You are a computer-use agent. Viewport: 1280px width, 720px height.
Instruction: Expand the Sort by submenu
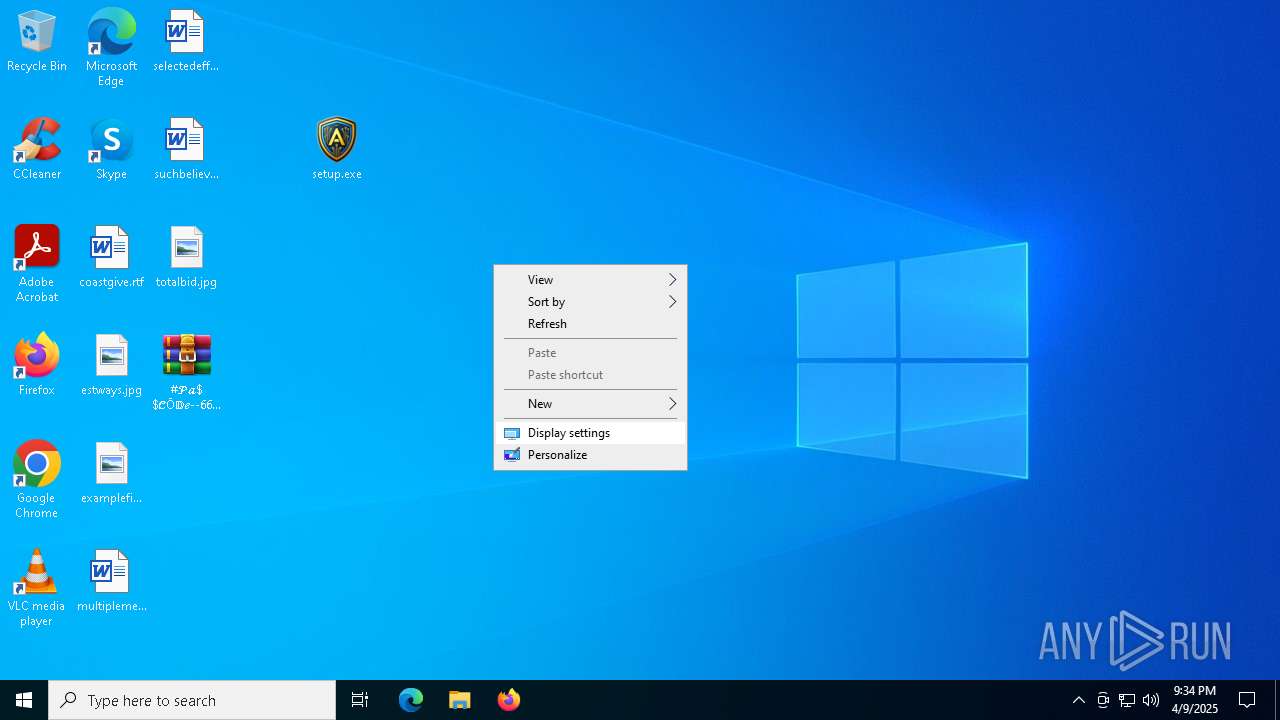click(x=590, y=302)
